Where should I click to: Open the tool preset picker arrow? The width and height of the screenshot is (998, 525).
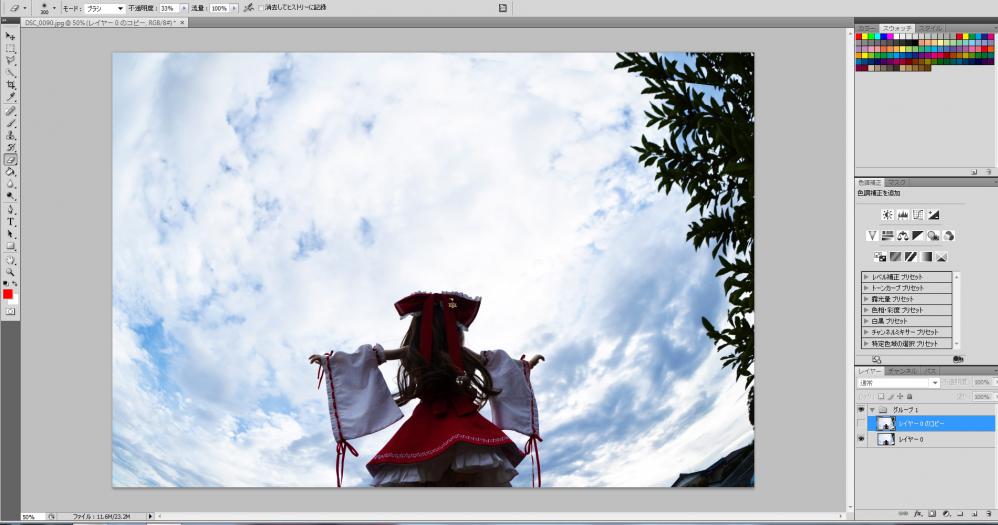(25, 9)
